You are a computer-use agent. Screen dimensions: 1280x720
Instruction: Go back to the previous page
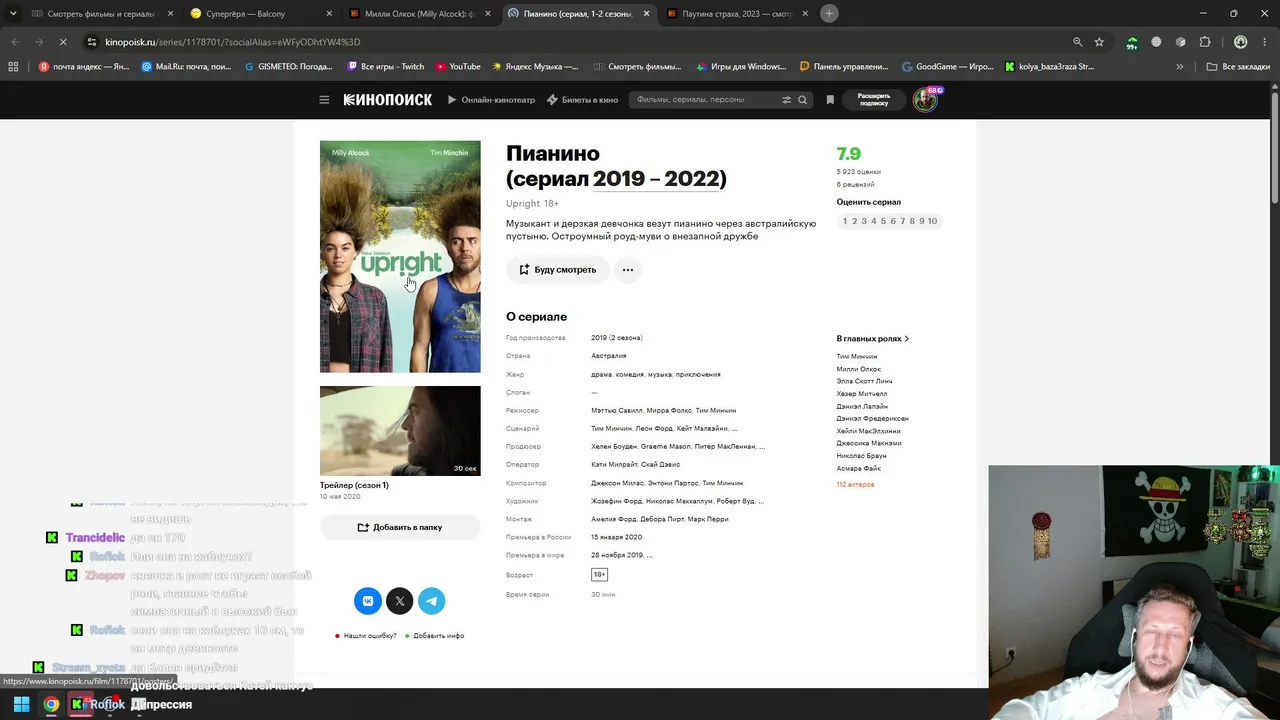click(15, 42)
